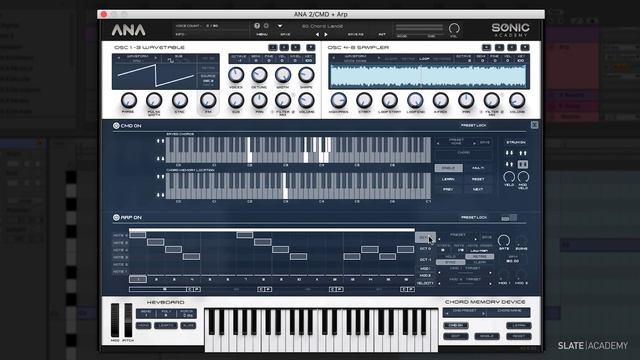The height and width of the screenshot is (360, 640).
Task: Select previous wavetable waveform arrow
Action: point(119,59)
